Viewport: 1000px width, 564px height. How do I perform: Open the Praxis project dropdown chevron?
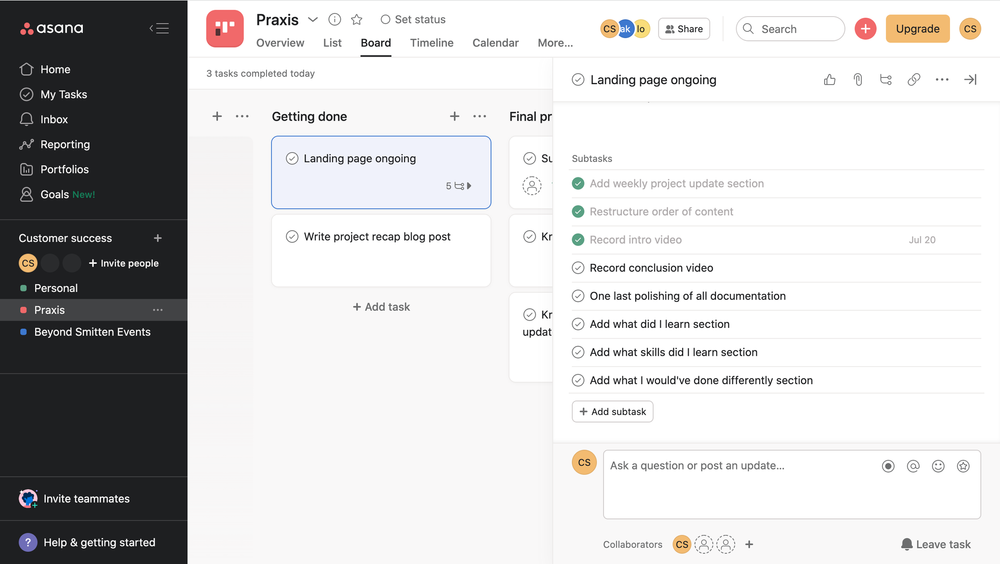(312, 20)
